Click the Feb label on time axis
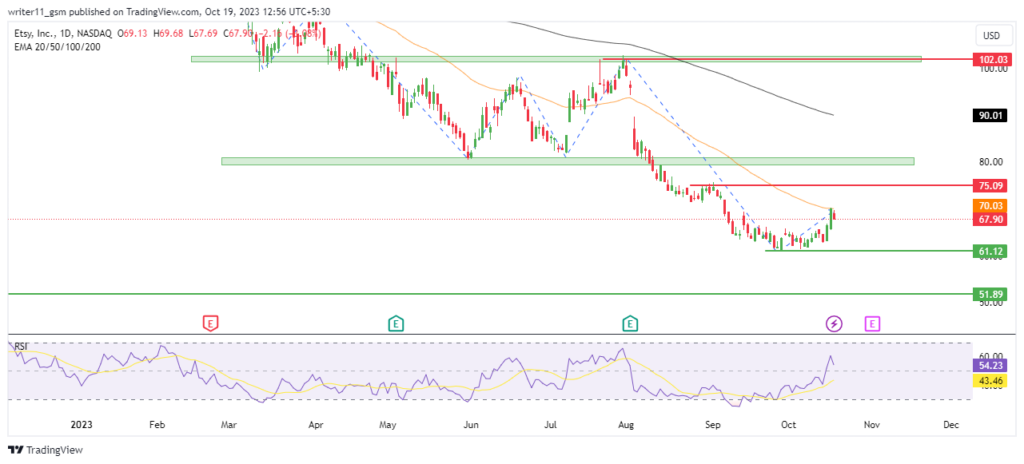1024x464 pixels. click(157, 425)
